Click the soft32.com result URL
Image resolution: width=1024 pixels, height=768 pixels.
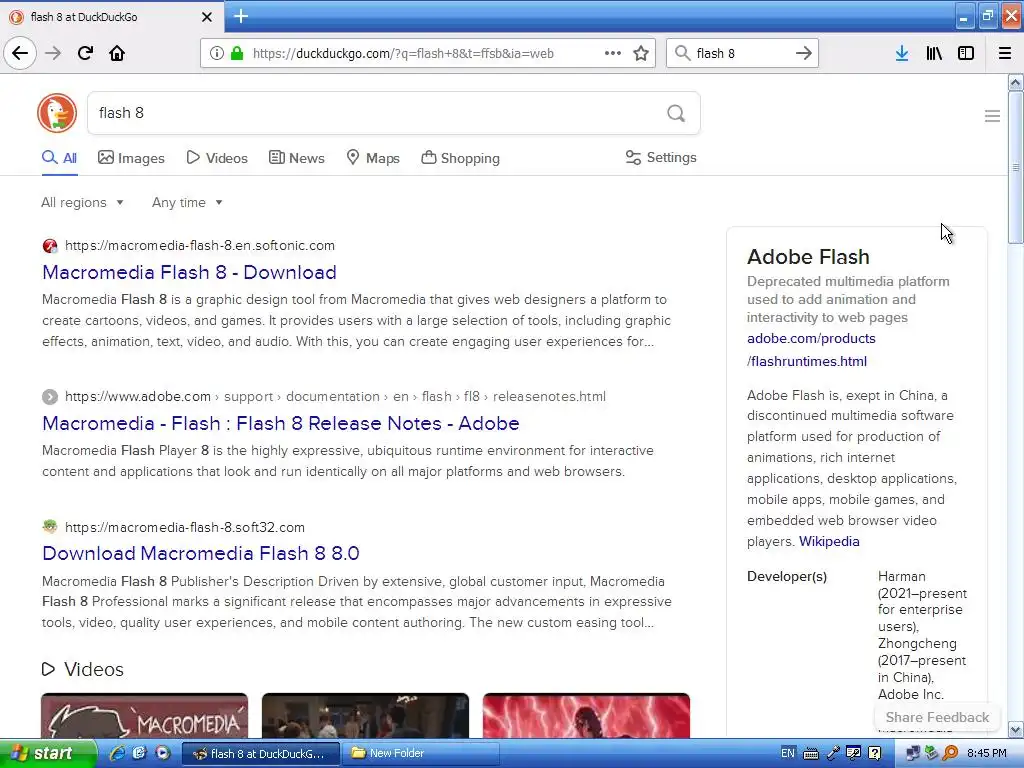click(x=185, y=527)
